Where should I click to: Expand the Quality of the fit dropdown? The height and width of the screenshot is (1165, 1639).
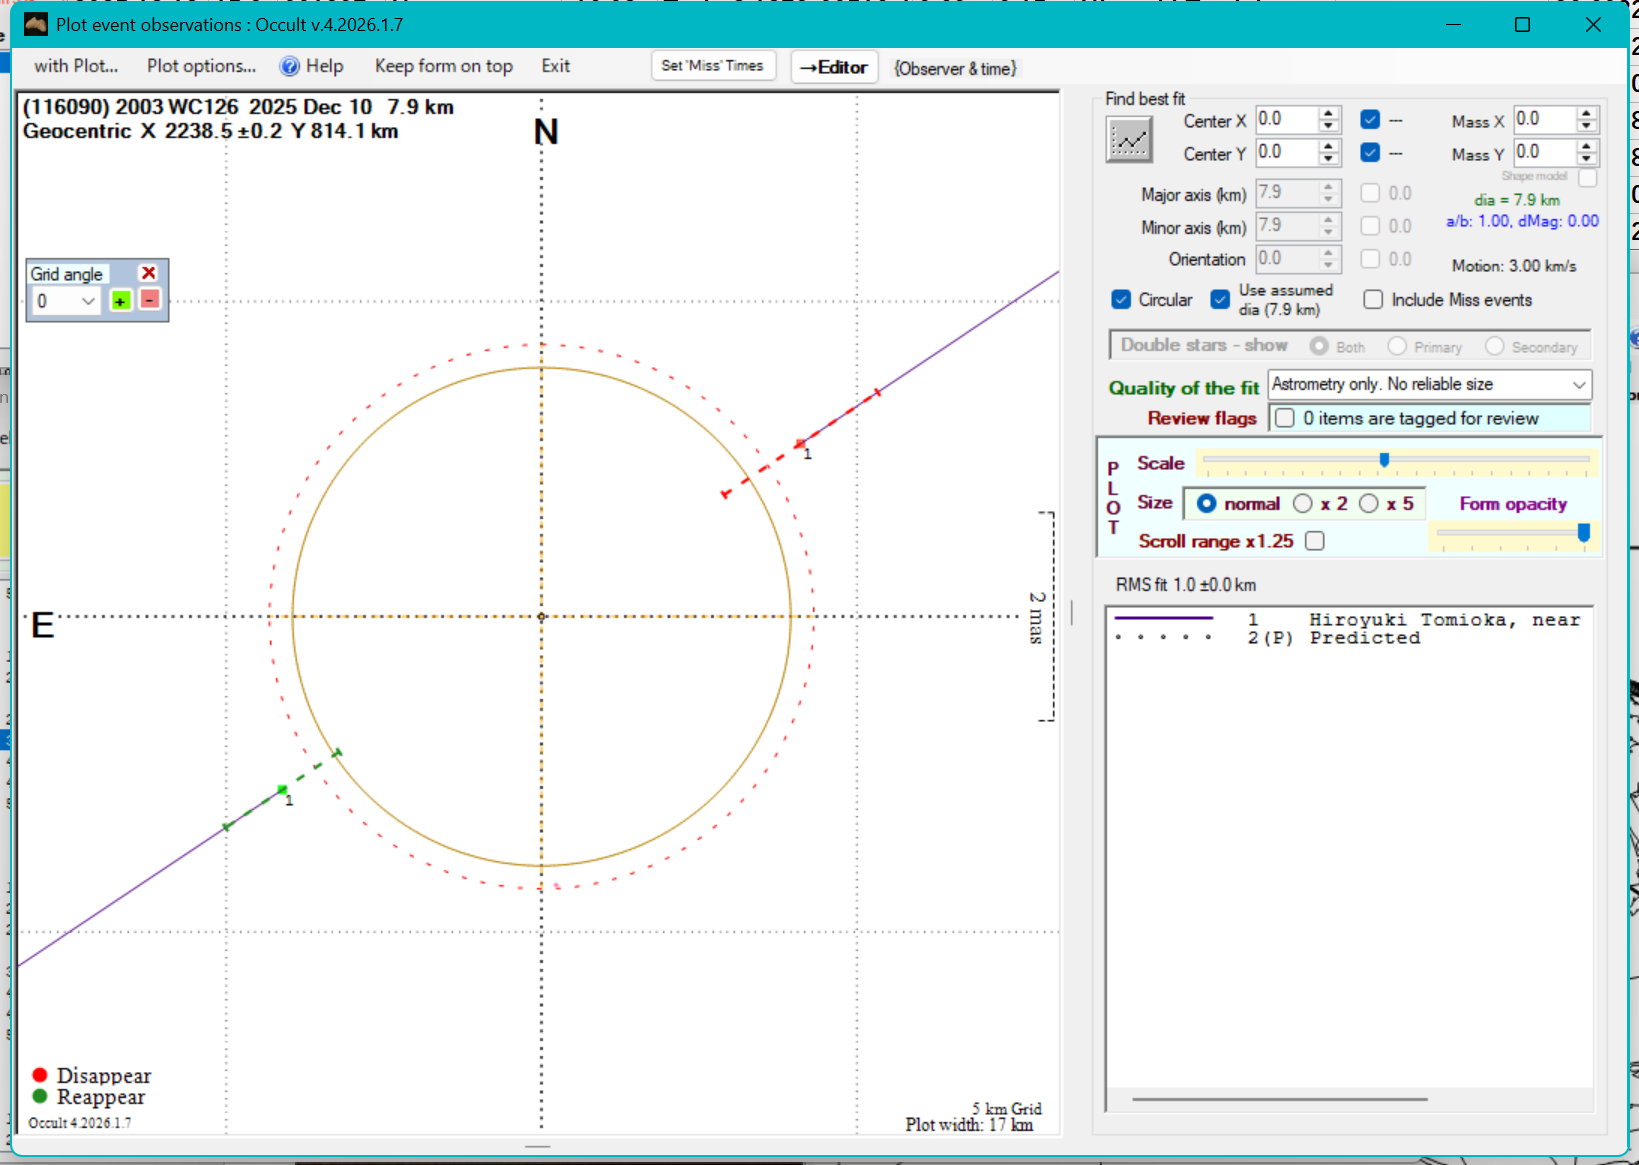pyautogui.click(x=1578, y=385)
